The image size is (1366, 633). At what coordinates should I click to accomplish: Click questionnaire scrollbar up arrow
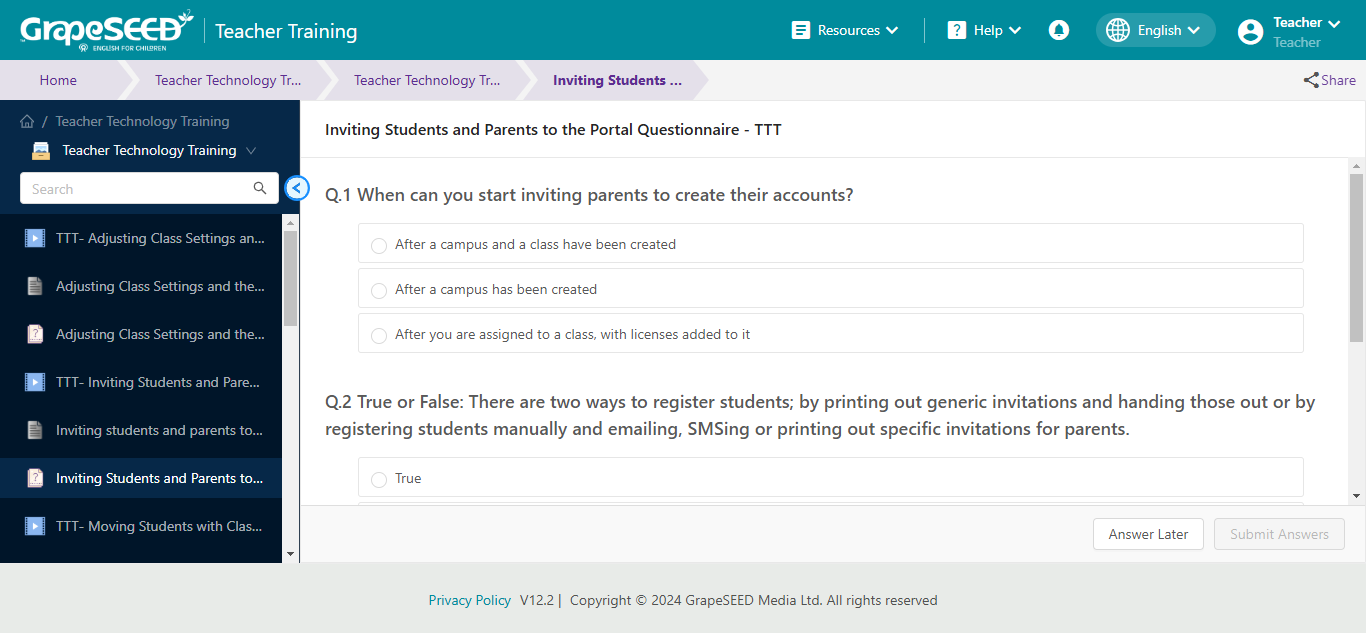pos(1356,166)
